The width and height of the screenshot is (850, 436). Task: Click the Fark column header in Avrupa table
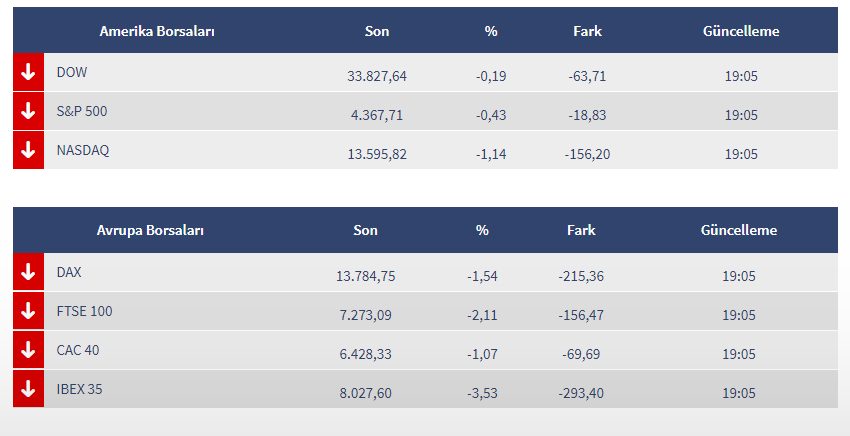[581, 230]
